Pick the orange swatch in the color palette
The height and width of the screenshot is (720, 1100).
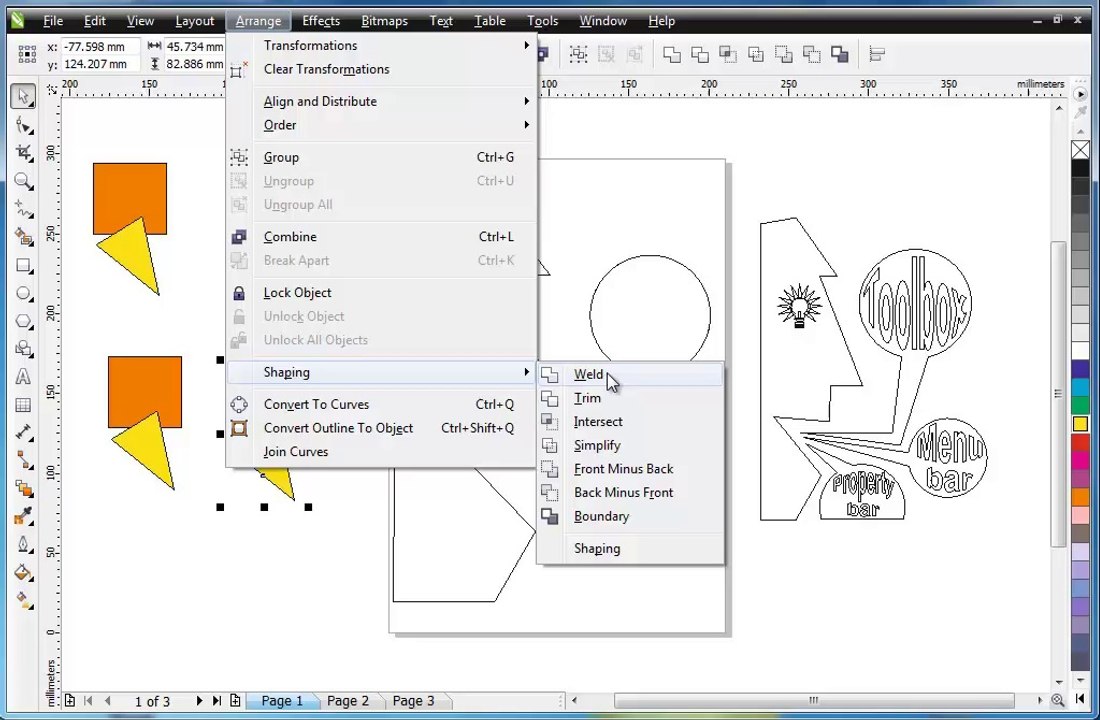click(x=1080, y=497)
